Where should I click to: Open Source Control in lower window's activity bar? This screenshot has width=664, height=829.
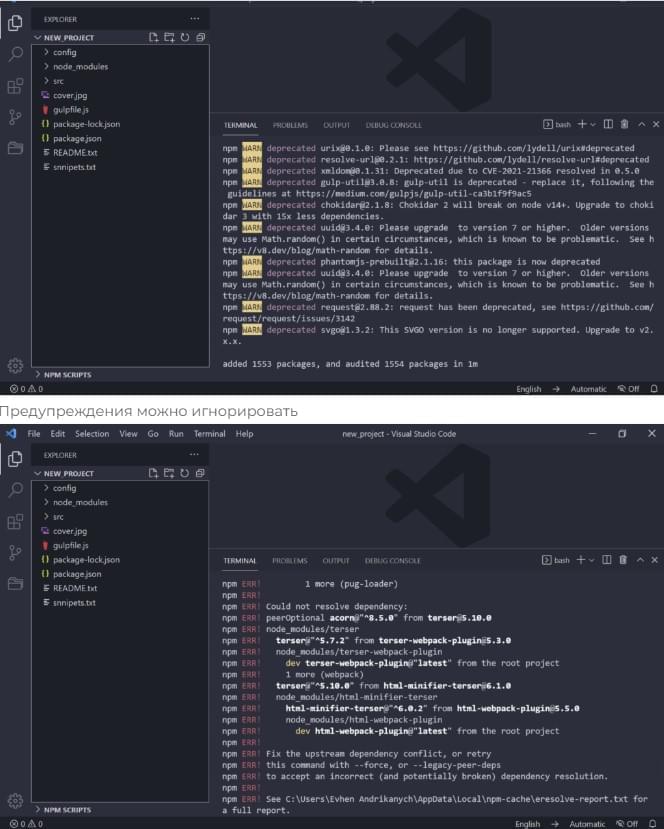click(x=15, y=552)
